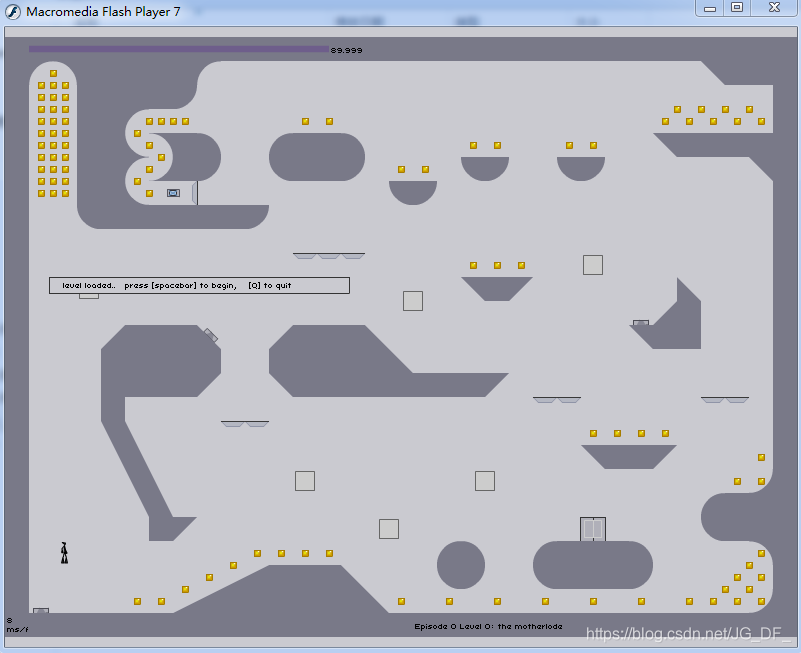This screenshot has width=801, height=653.
Task: Click the left gold piece above the large oval block
Action: pyautogui.click(x=305, y=121)
